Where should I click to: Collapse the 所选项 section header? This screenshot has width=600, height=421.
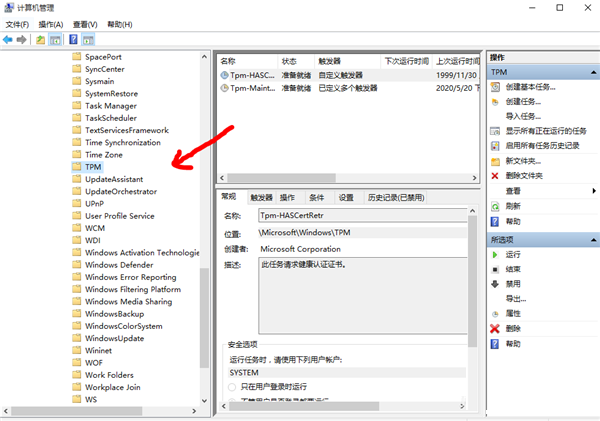pos(590,240)
